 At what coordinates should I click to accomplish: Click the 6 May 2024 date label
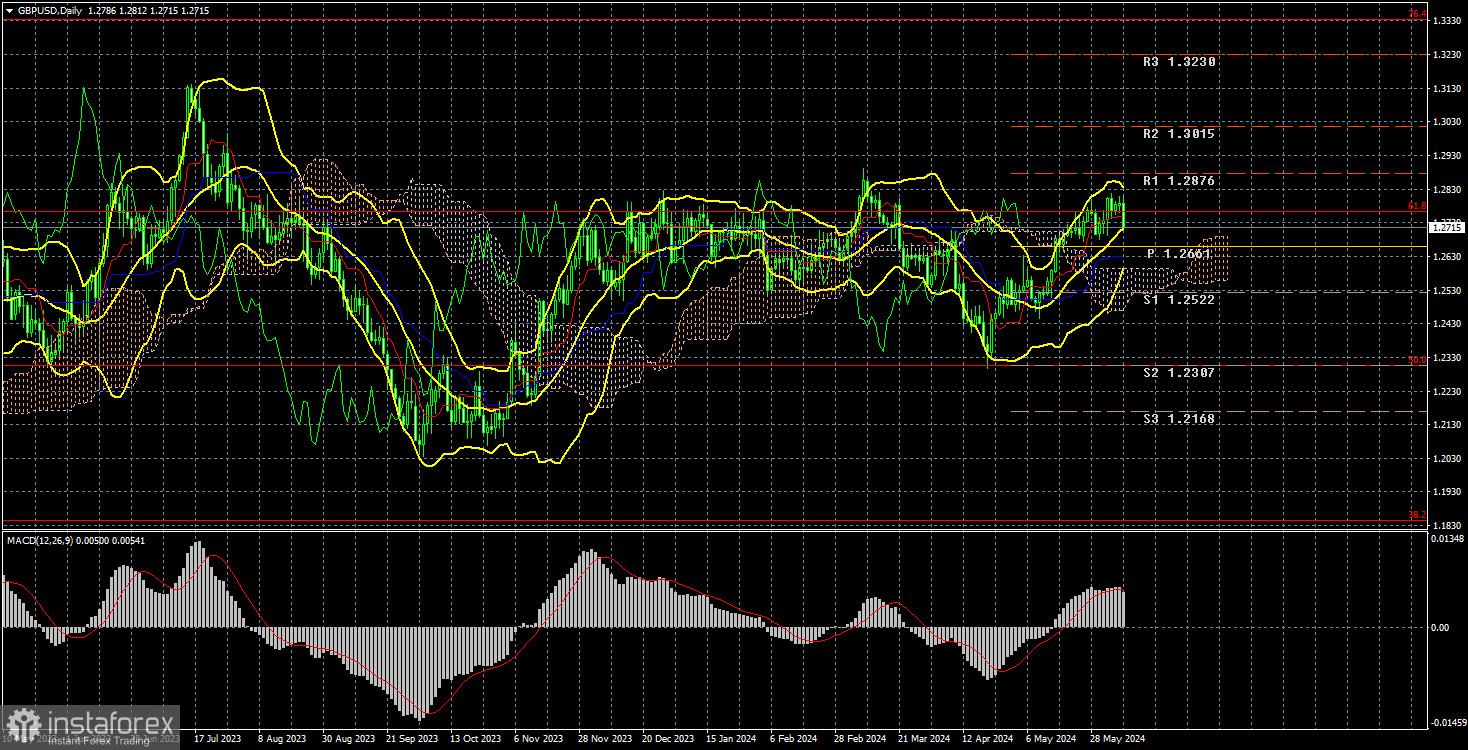1051,739
